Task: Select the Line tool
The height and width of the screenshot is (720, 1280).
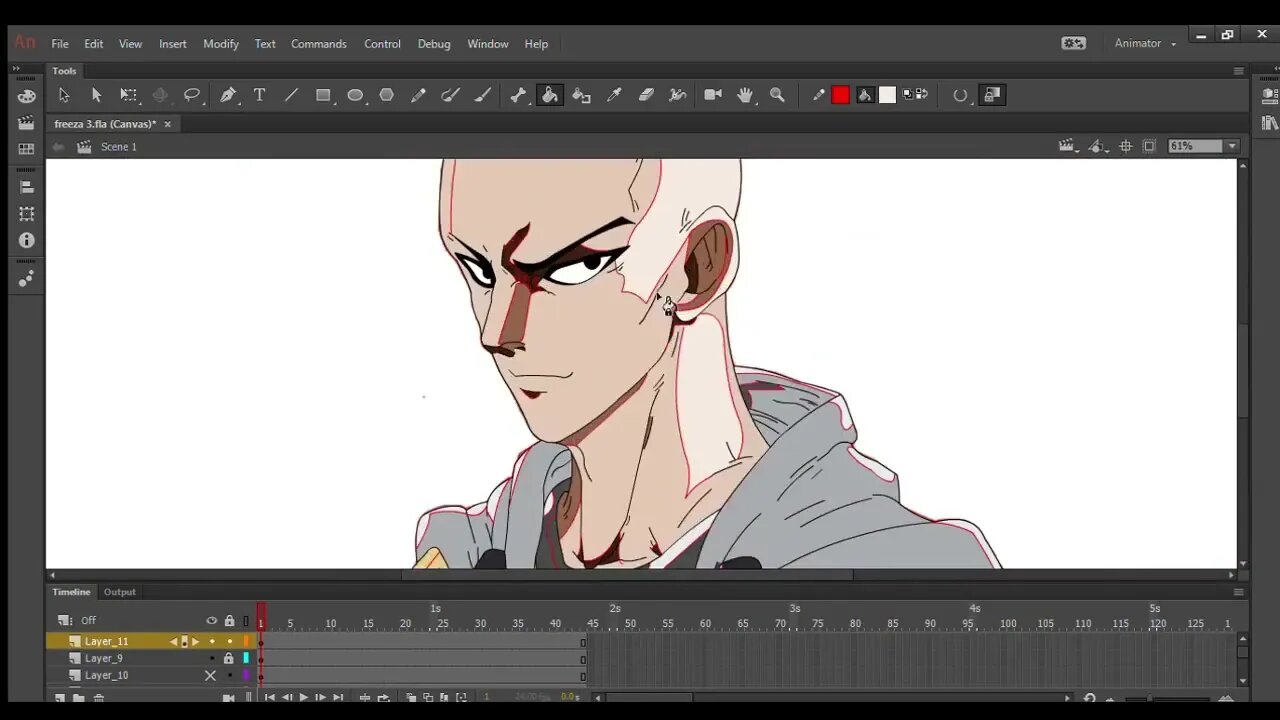Action: (x=291, y=95)
